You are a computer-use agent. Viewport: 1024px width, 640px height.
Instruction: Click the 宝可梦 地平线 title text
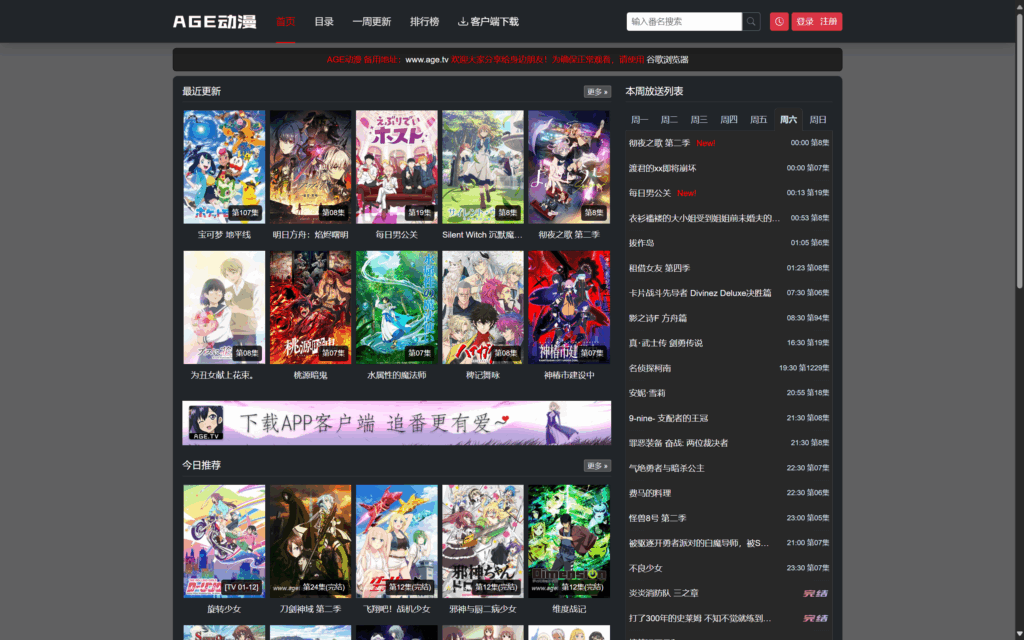[x=224, y=235]
